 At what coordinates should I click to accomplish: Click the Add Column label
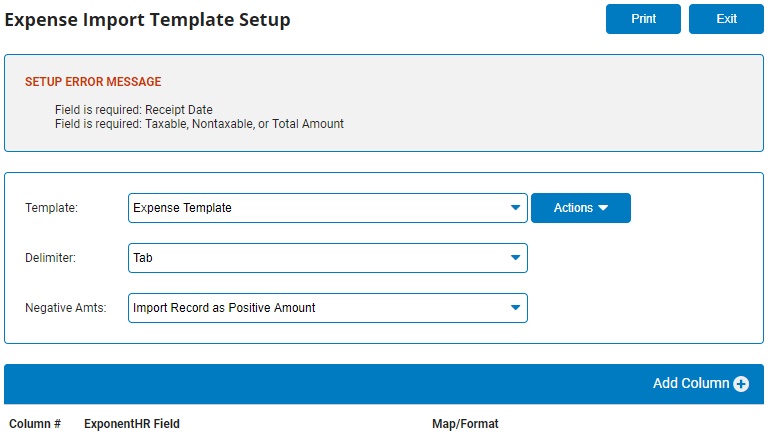(690, 384)
